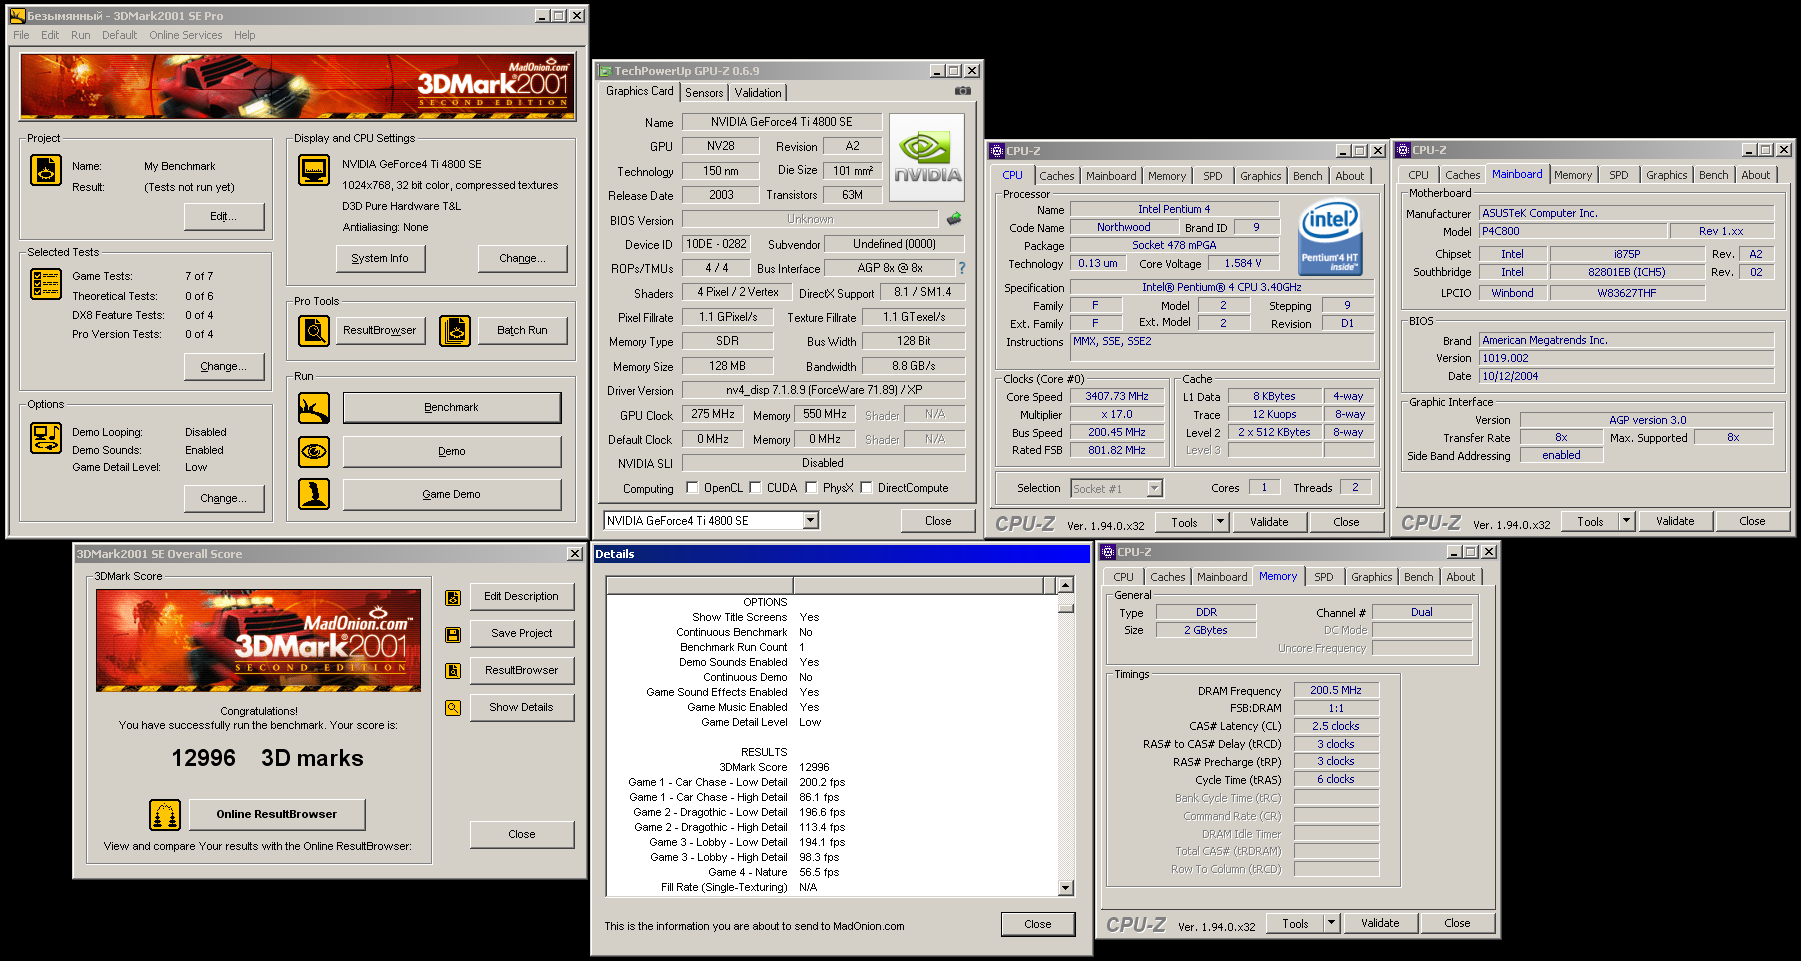Image resolution: width=1801 pixels, height=961 pixels.
Task: Click the Intel Pentium 4 HT logo
Action: [x=1329, y=237]
